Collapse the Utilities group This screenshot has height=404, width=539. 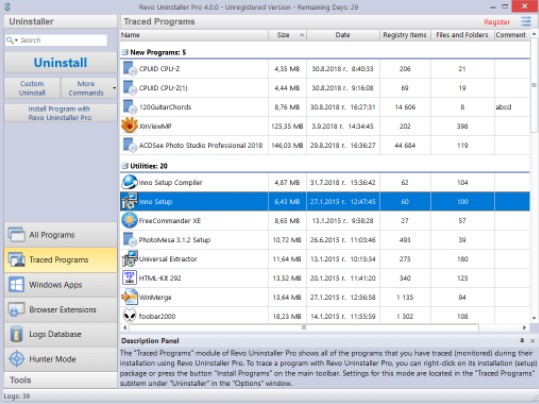(x=125, y=166)
